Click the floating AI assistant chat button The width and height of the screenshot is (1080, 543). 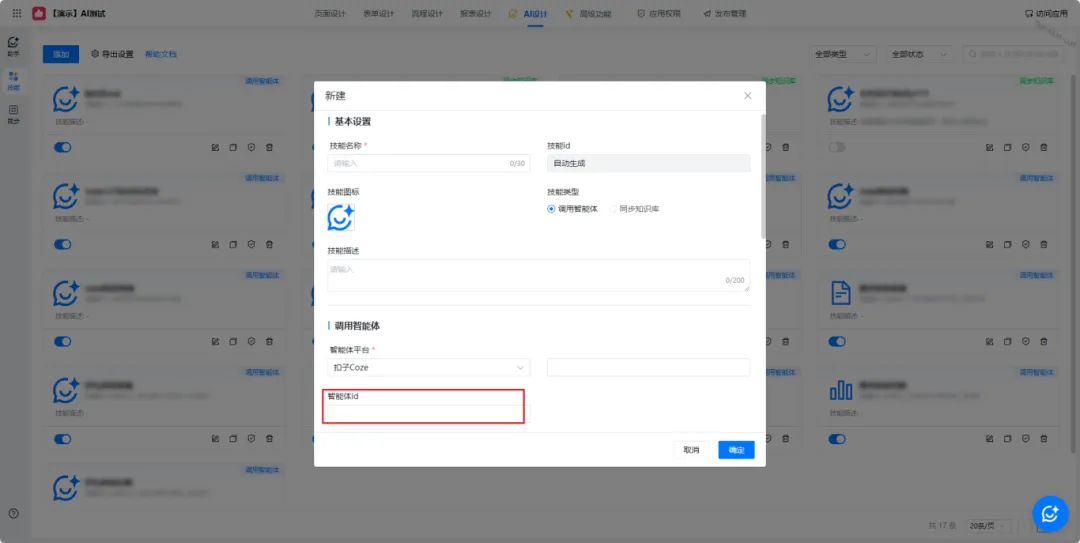[x=1050, y=513]
